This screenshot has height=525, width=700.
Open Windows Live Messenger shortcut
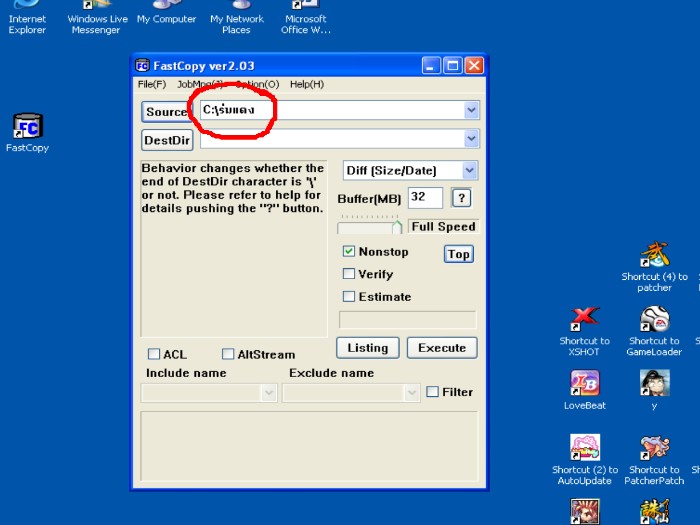[x=97, y=18]
